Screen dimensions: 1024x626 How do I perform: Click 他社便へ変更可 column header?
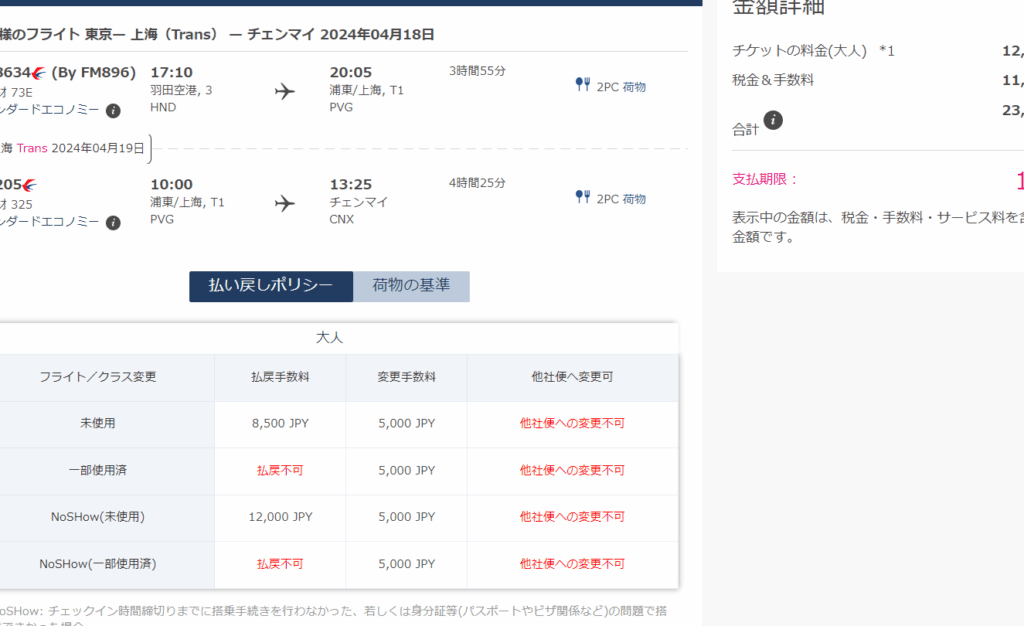click(572, 377)
